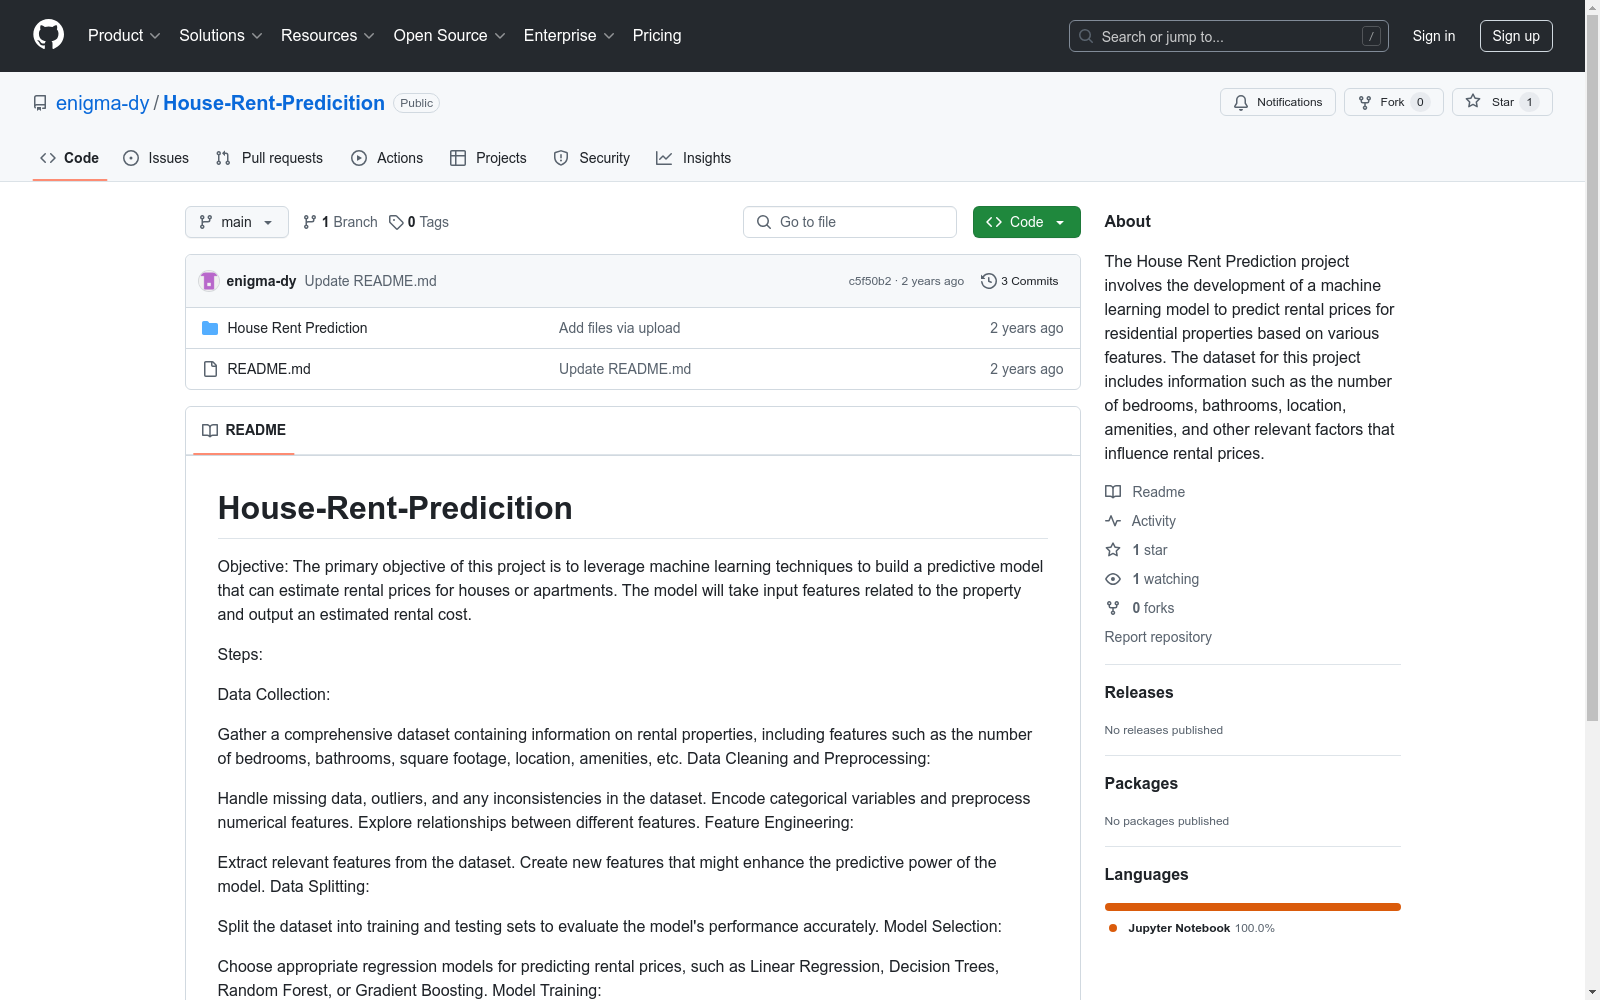
Task: Switch to the Issues tab
Action: [156, 158]
